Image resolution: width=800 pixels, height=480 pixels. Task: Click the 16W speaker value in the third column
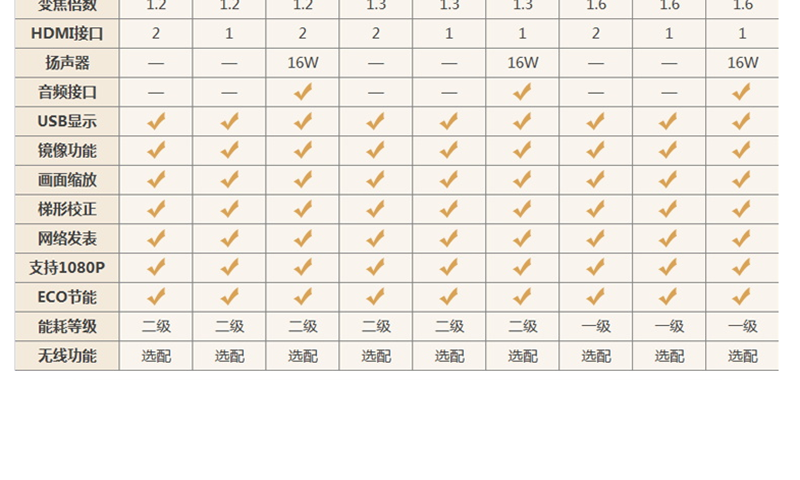coord(303,62)
